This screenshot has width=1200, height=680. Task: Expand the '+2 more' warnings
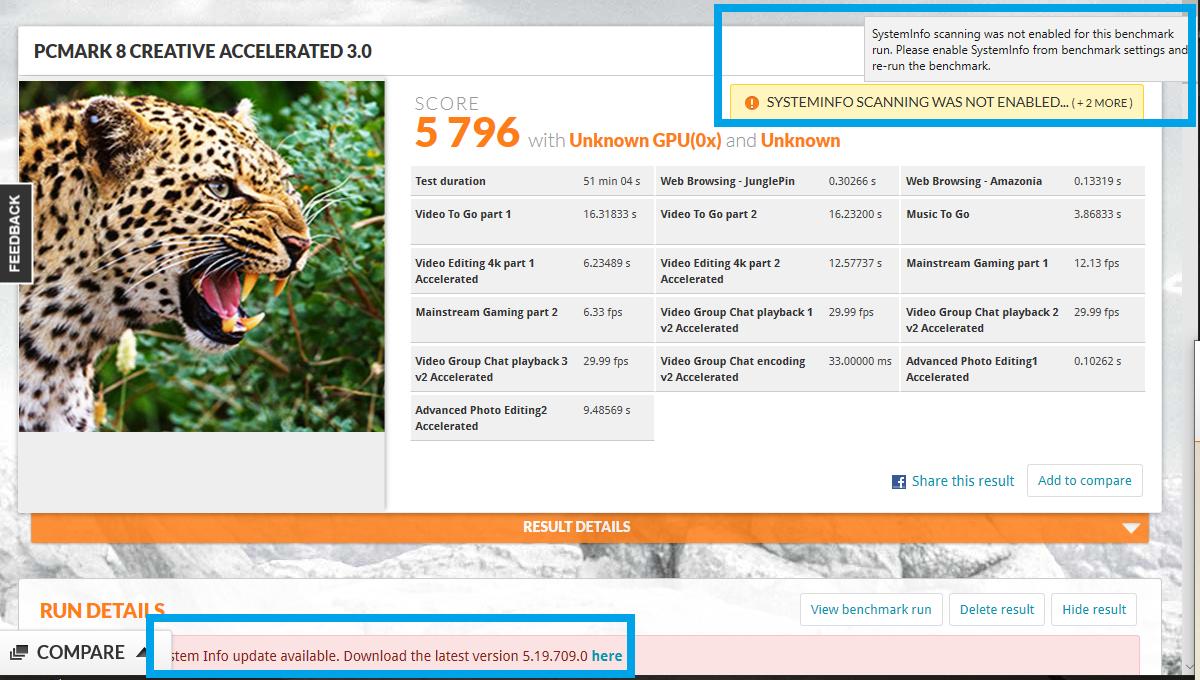coord(1102,103)
